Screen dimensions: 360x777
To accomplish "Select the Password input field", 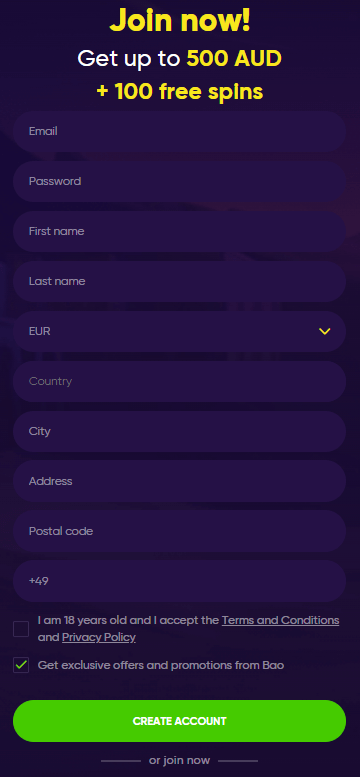I will [x=180, y=181].
